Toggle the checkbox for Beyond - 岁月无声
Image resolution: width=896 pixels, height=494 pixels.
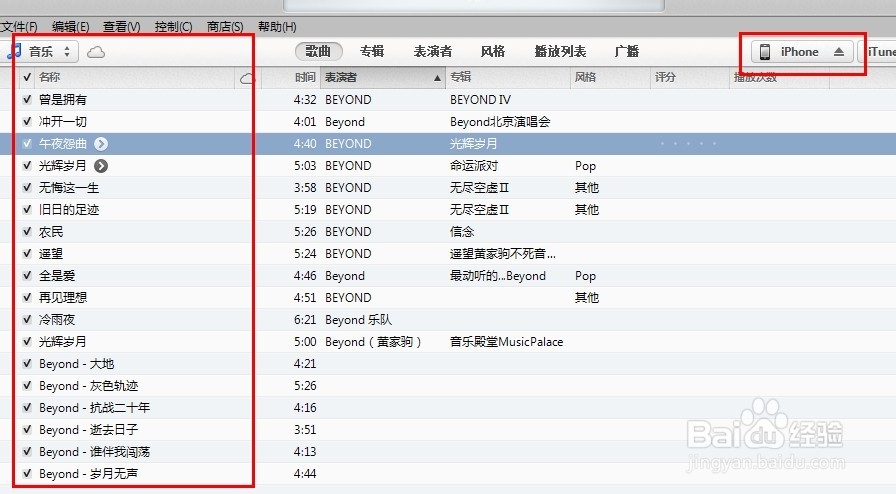point(27,473)
